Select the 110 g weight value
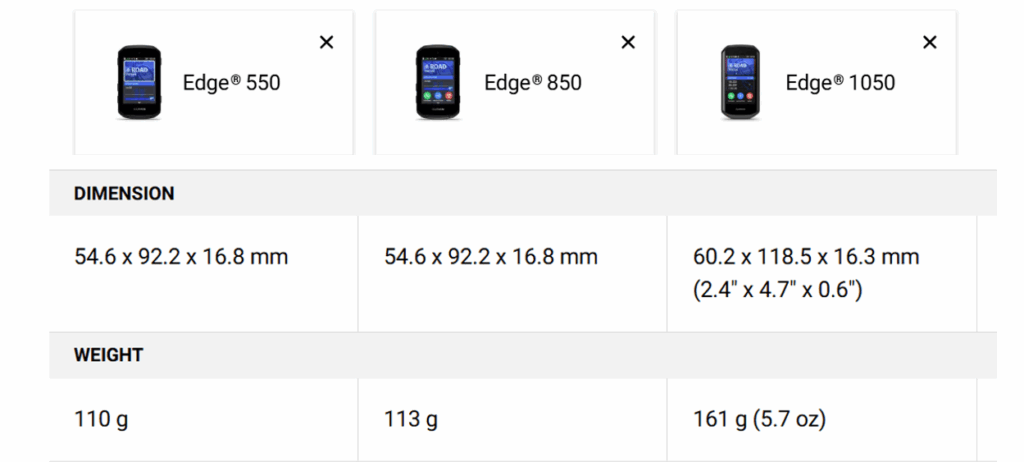The height and width of the screenshot is (462, 1024). [x=101, y=419]
